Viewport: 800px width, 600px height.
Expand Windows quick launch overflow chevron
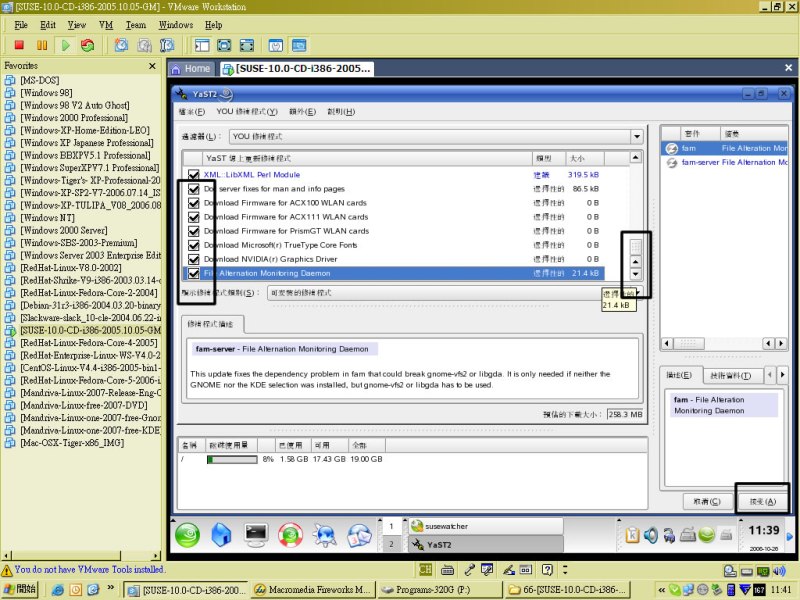pyautogui.click(x=110, y=588)
